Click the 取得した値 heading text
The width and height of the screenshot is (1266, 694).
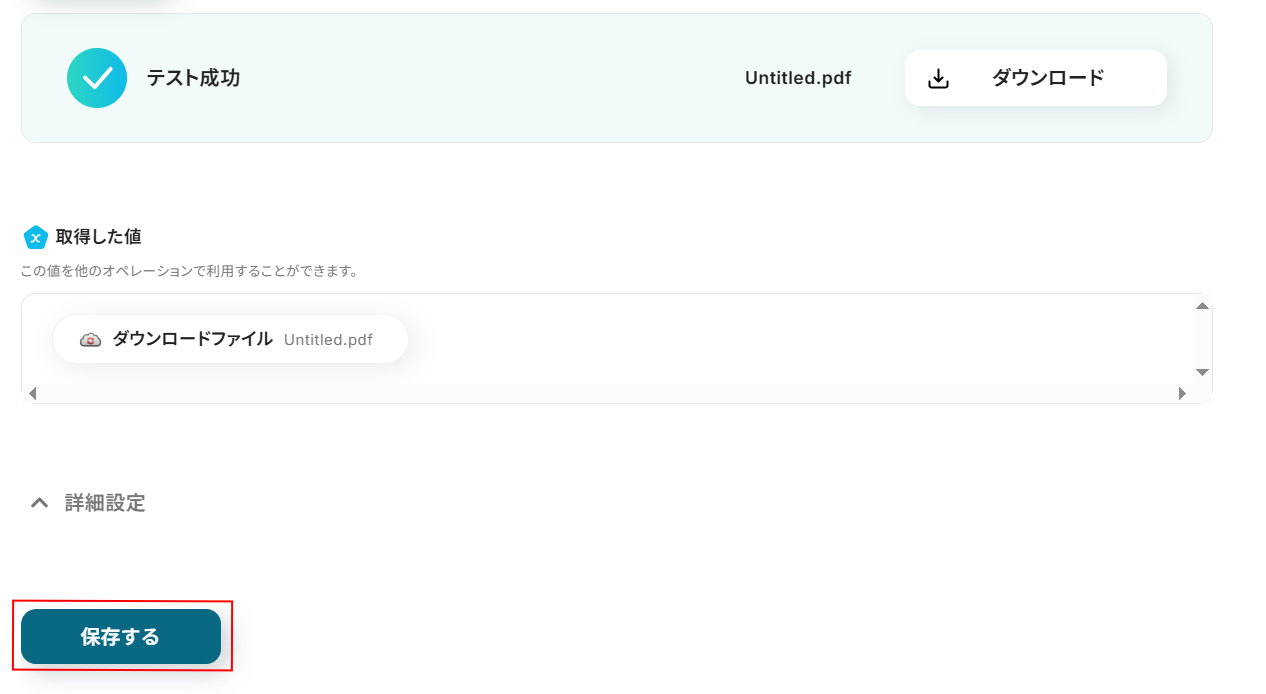tap(98, 237)
